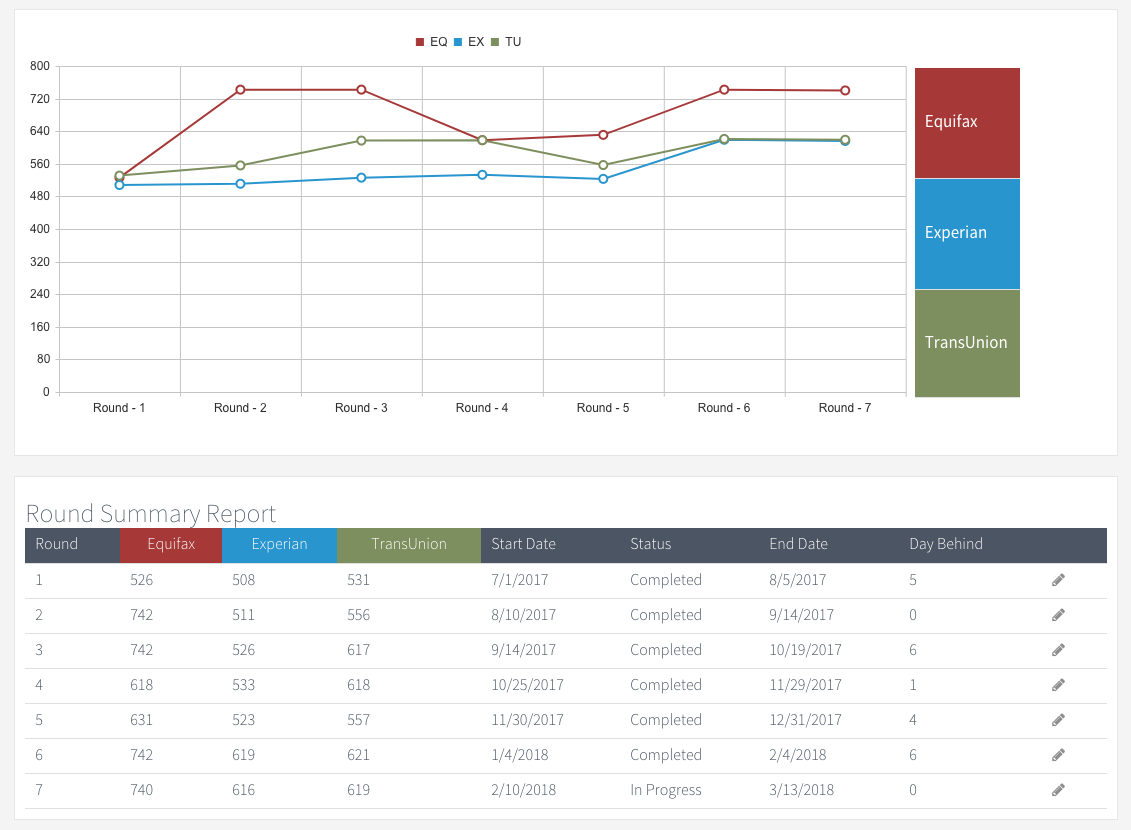
Task: Select start date 7/1/2017
Action: click(x=519, y=580)
